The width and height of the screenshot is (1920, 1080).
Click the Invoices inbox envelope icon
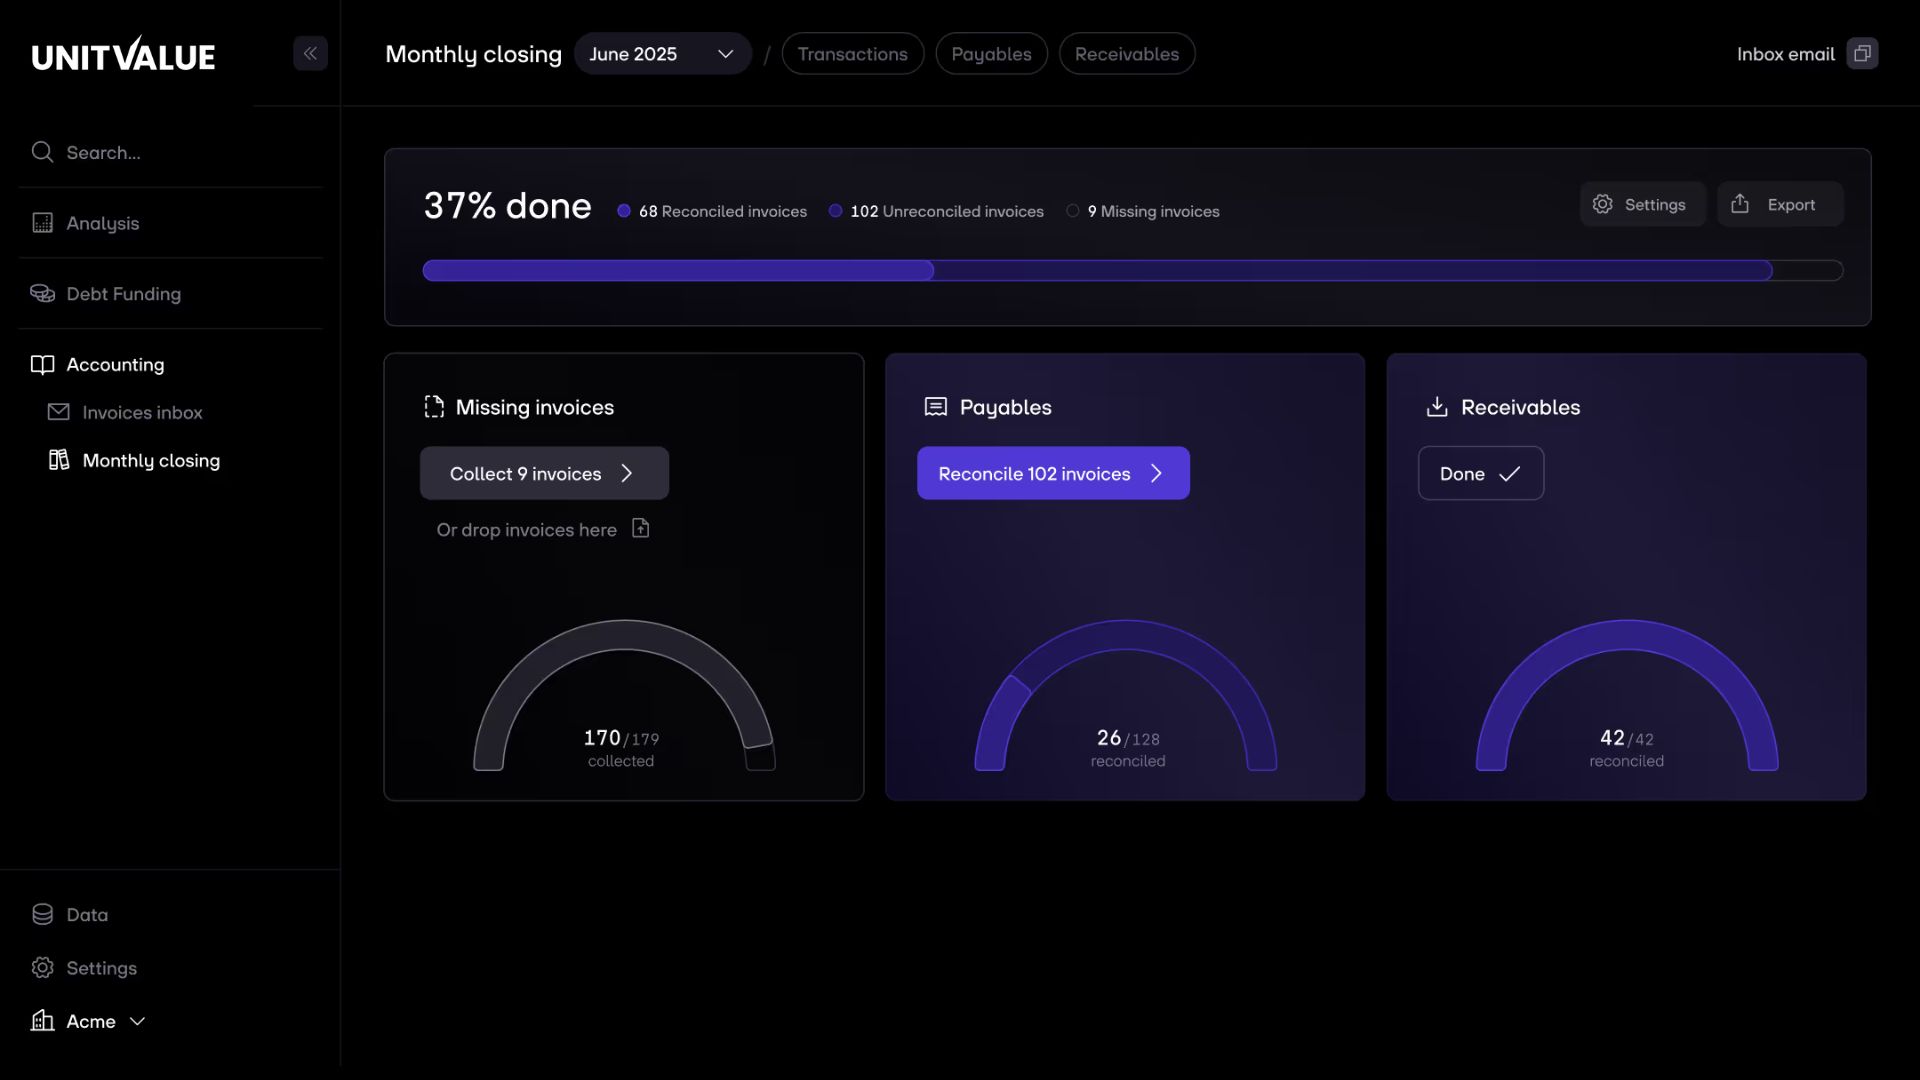coord(59,412)
